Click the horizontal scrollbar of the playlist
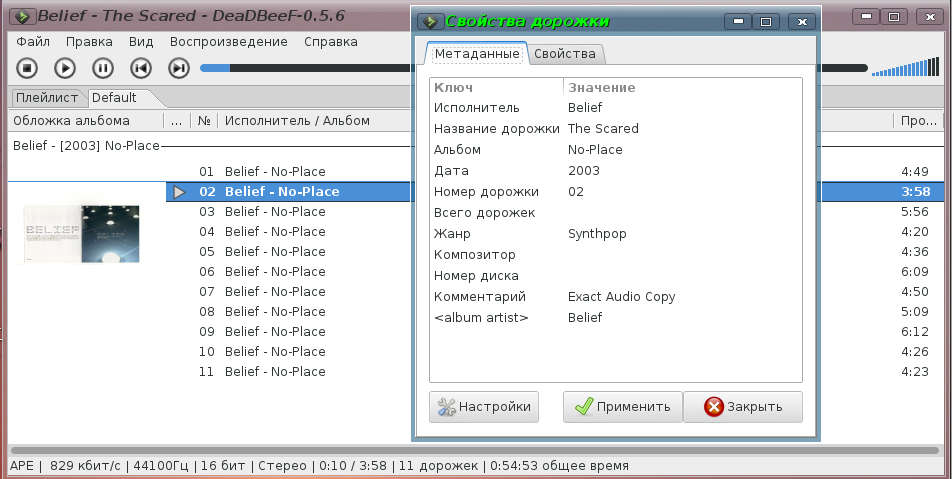This screenshot has height=479, width=952. [x=474, y=450]
